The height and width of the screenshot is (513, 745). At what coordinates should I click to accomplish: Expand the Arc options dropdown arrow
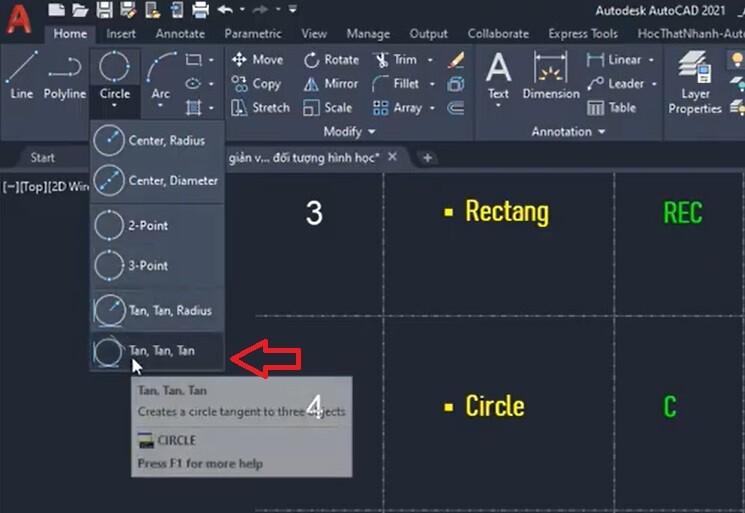coord(161,105)
